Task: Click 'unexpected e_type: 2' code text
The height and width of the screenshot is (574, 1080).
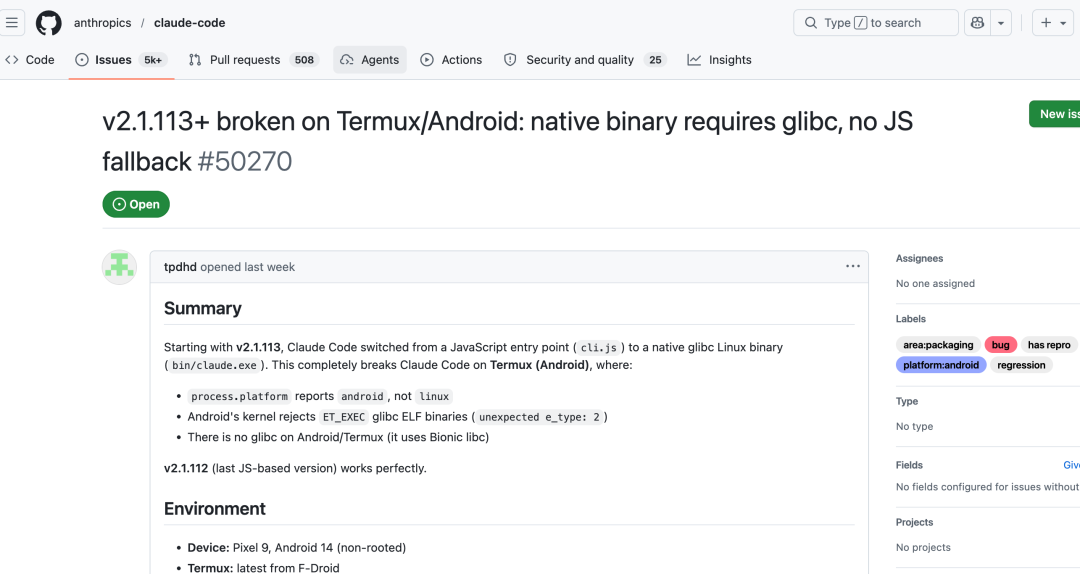Action: (539, 417)
